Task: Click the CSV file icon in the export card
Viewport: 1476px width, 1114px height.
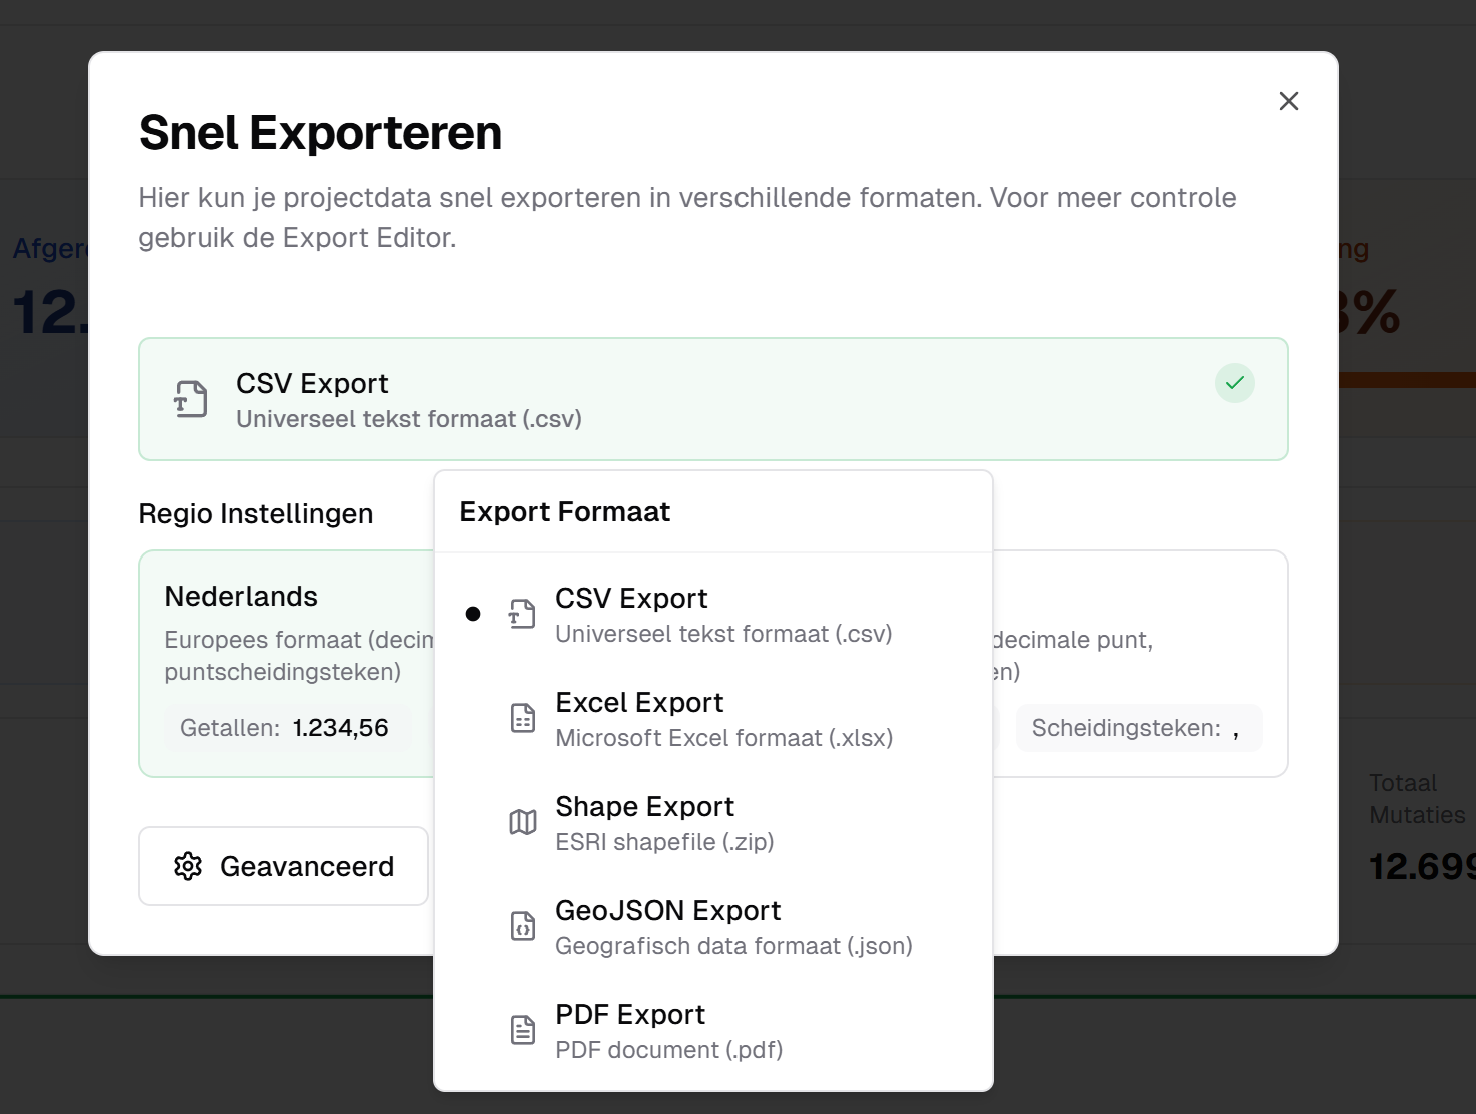Action: (x=189, y=399)
